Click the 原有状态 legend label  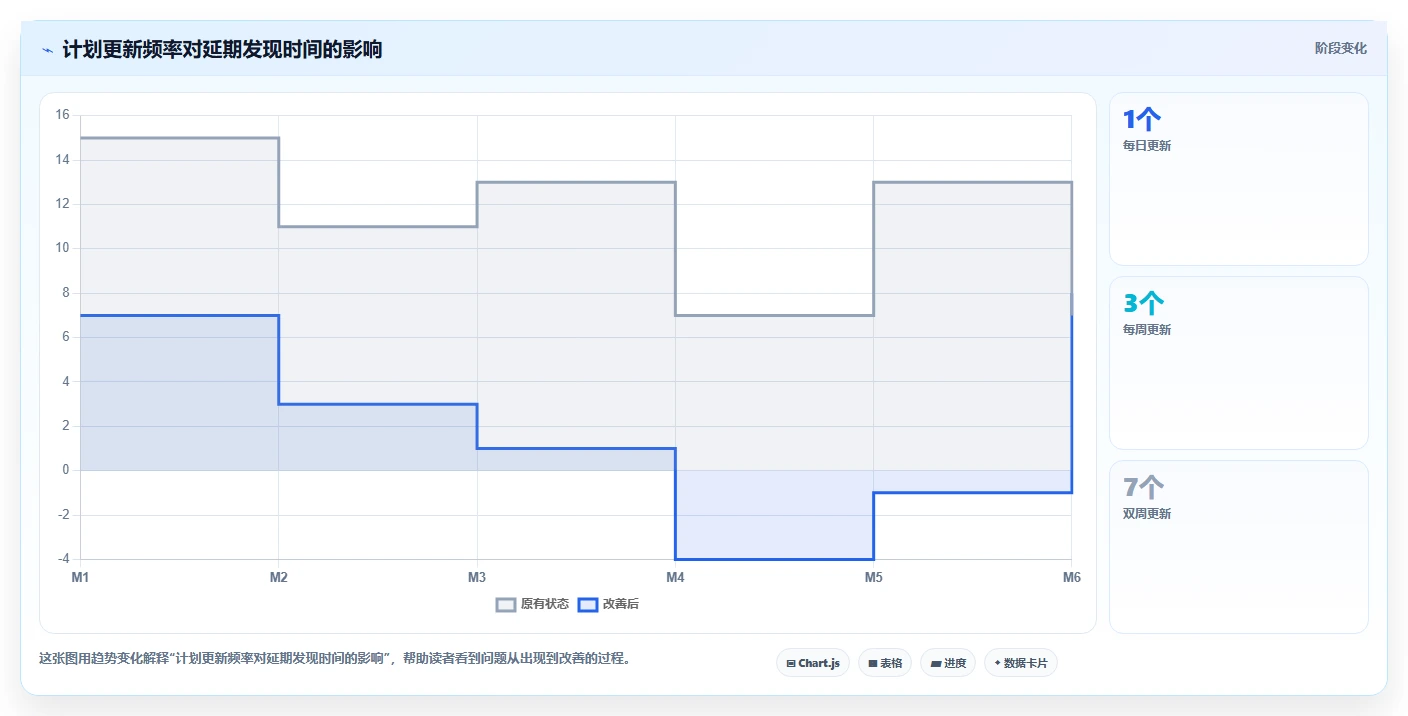pyautogui.click(x=545, y=604)
